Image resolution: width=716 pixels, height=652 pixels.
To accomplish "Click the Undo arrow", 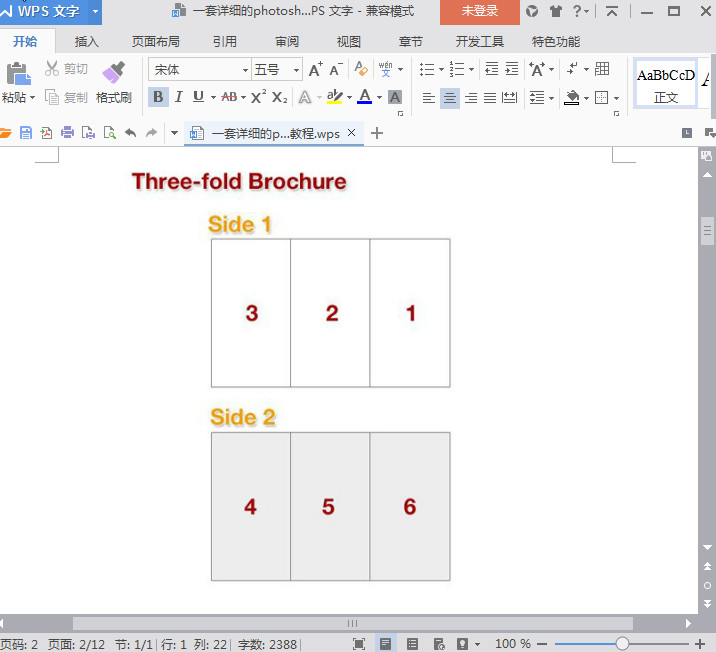I will (131, 133).
